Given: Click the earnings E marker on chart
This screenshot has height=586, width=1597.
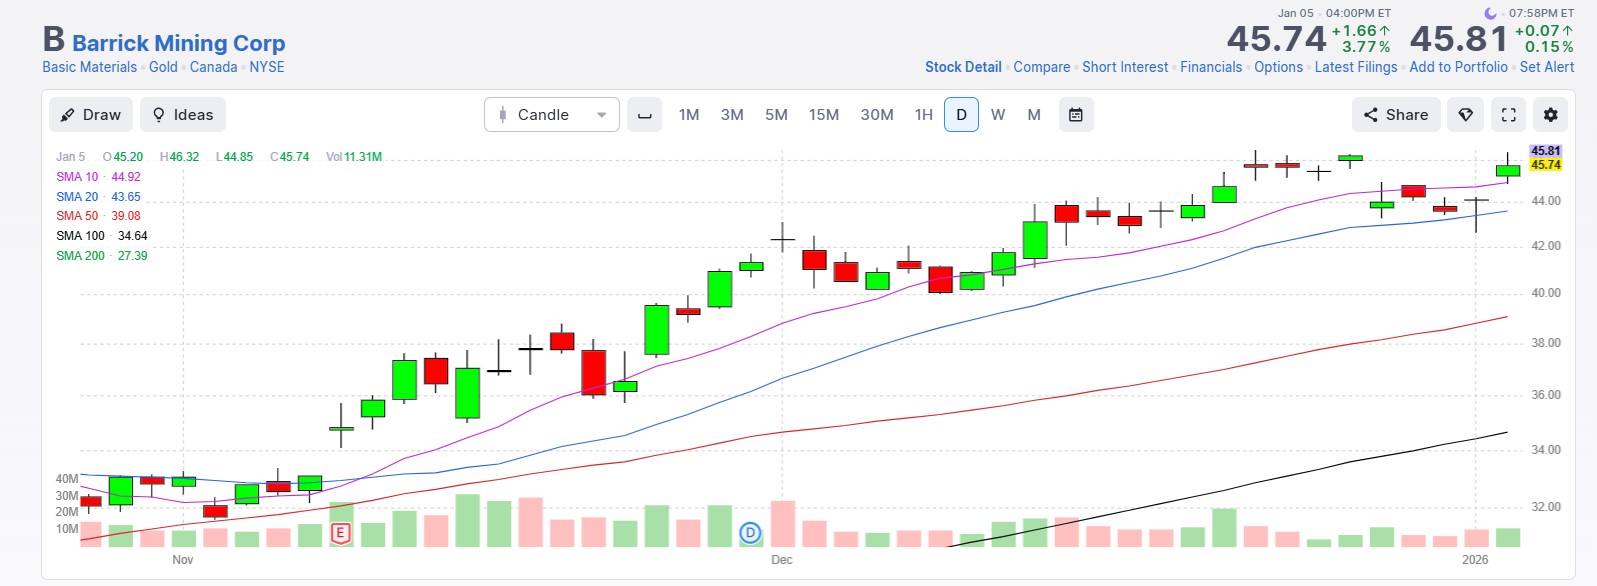Looking at the screenshot, I should tap(340, 533).
